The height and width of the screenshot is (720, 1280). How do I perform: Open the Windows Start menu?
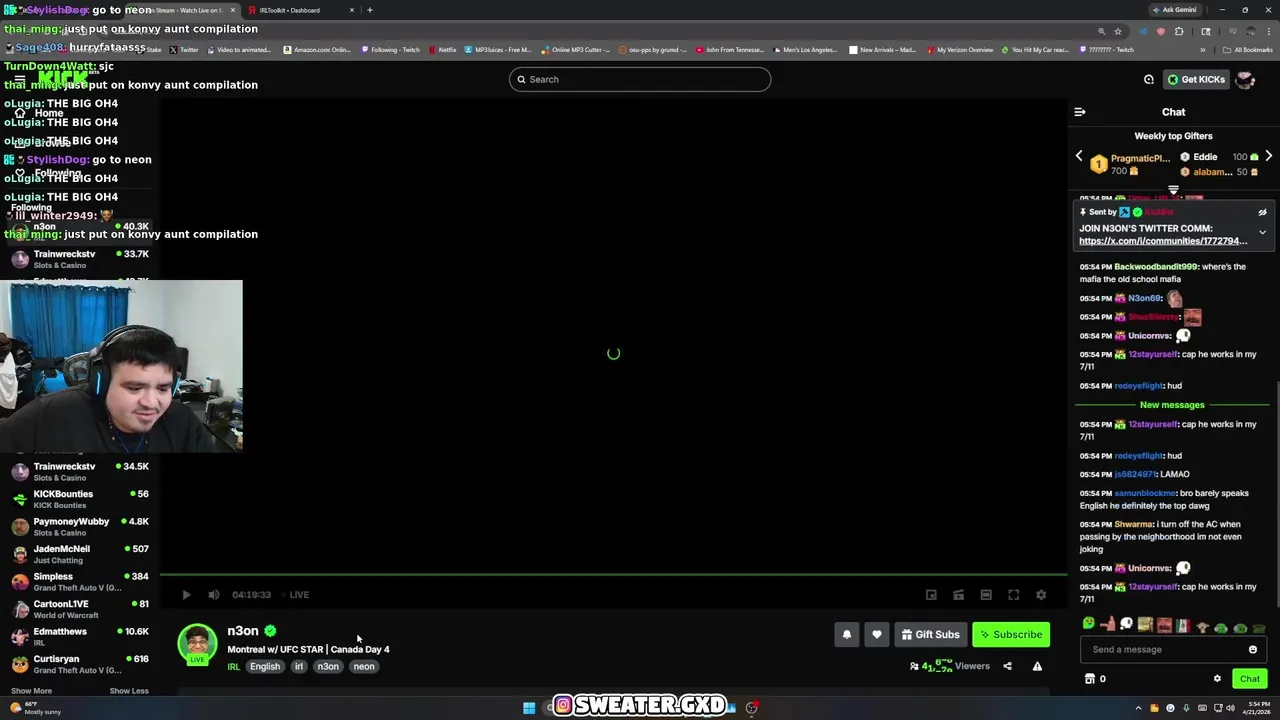tap(529, 708)
